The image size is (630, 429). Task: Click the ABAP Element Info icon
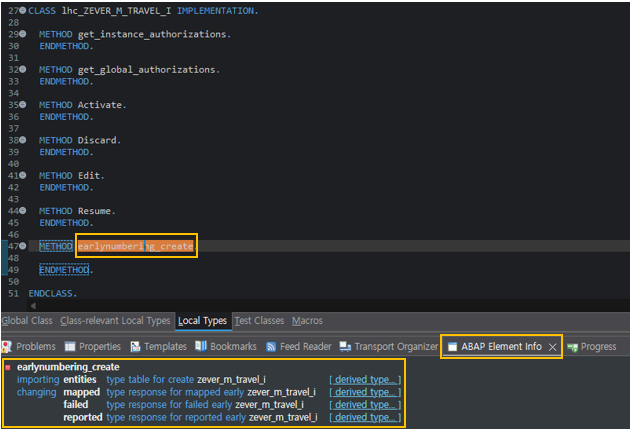click(x=452, y=347)
